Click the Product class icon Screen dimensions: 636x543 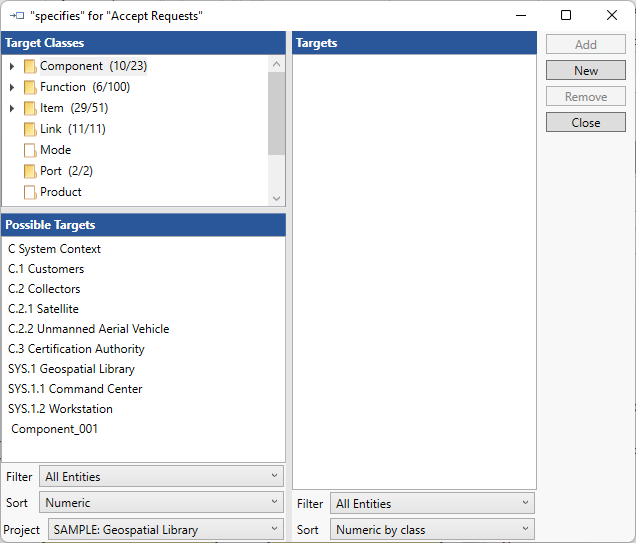[30, 192]
